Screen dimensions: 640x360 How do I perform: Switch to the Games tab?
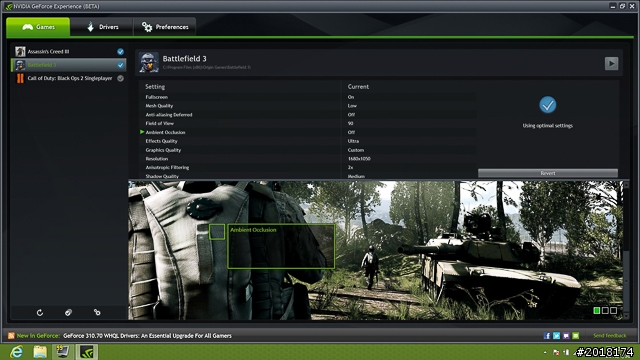(x=38, y=27)
